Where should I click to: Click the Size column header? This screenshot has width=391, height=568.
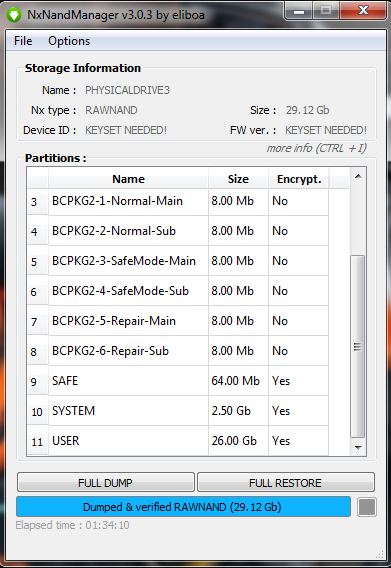point(238,179)
